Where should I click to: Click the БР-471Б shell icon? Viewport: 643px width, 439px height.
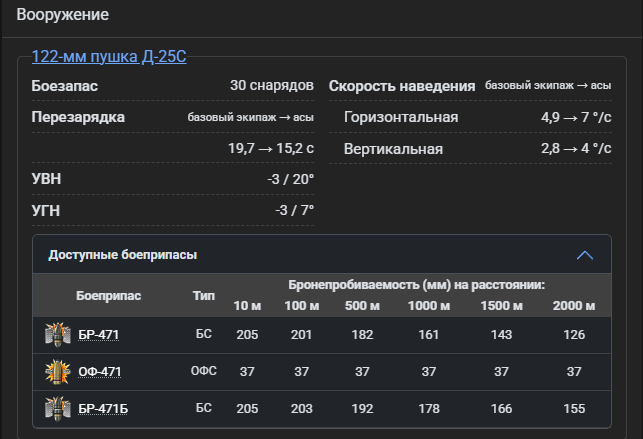coord(58,408)
